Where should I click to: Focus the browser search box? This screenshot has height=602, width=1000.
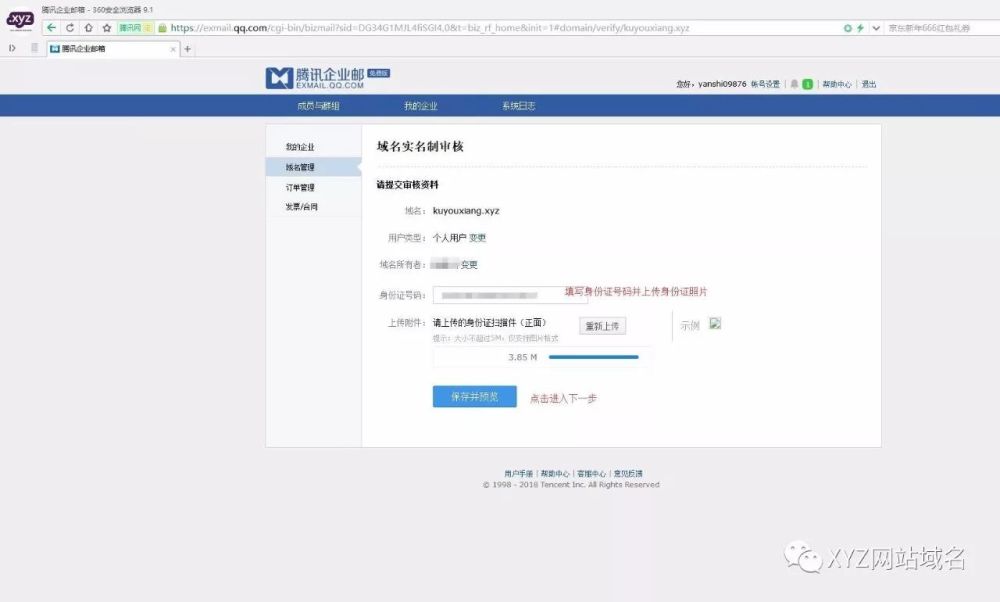pos(941,28)
